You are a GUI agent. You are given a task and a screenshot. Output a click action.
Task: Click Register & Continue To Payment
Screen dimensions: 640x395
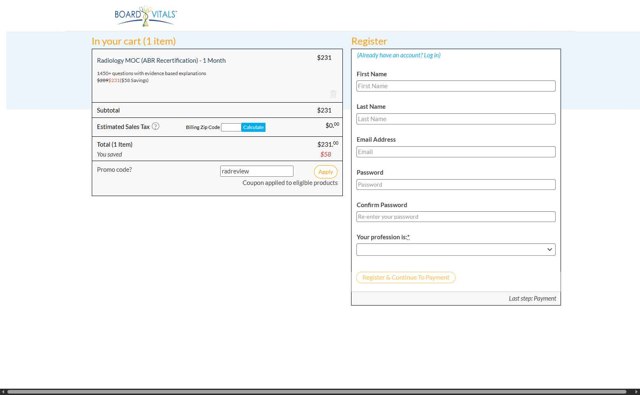click(406, 277)
